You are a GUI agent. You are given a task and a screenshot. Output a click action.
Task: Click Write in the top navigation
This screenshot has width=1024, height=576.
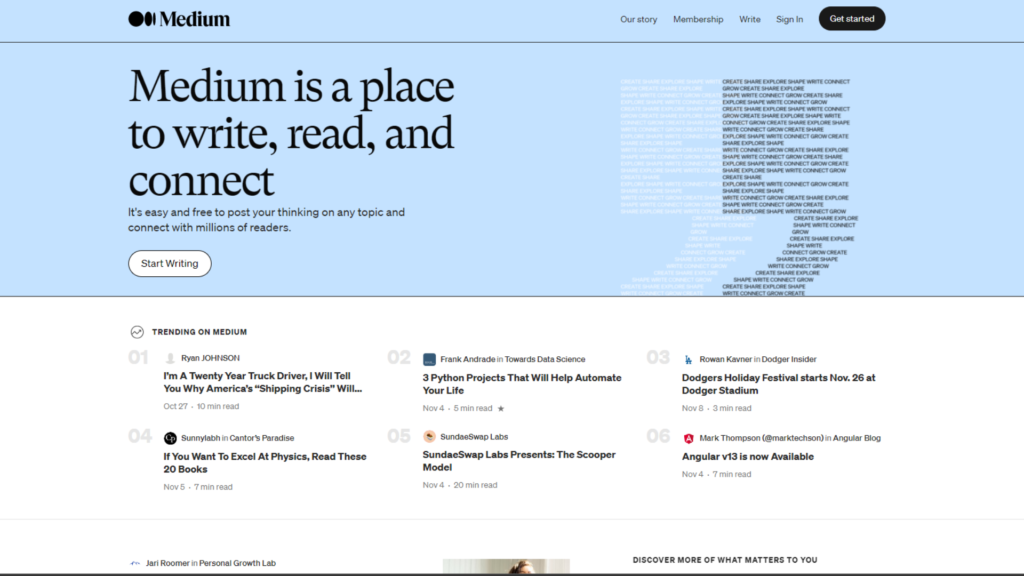coord(750,18)
